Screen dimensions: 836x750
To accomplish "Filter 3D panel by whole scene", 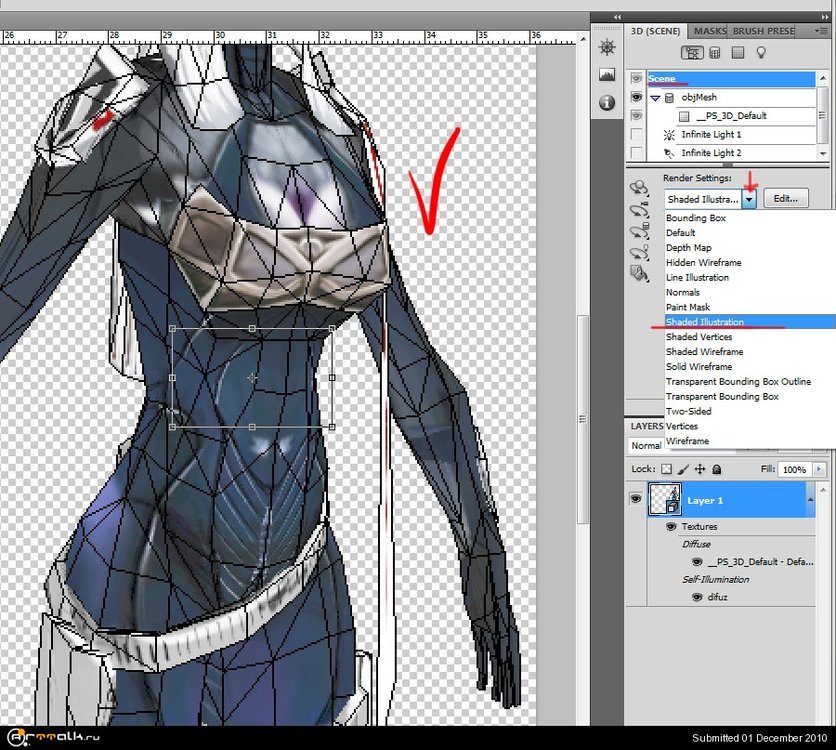I will [692, 53].
